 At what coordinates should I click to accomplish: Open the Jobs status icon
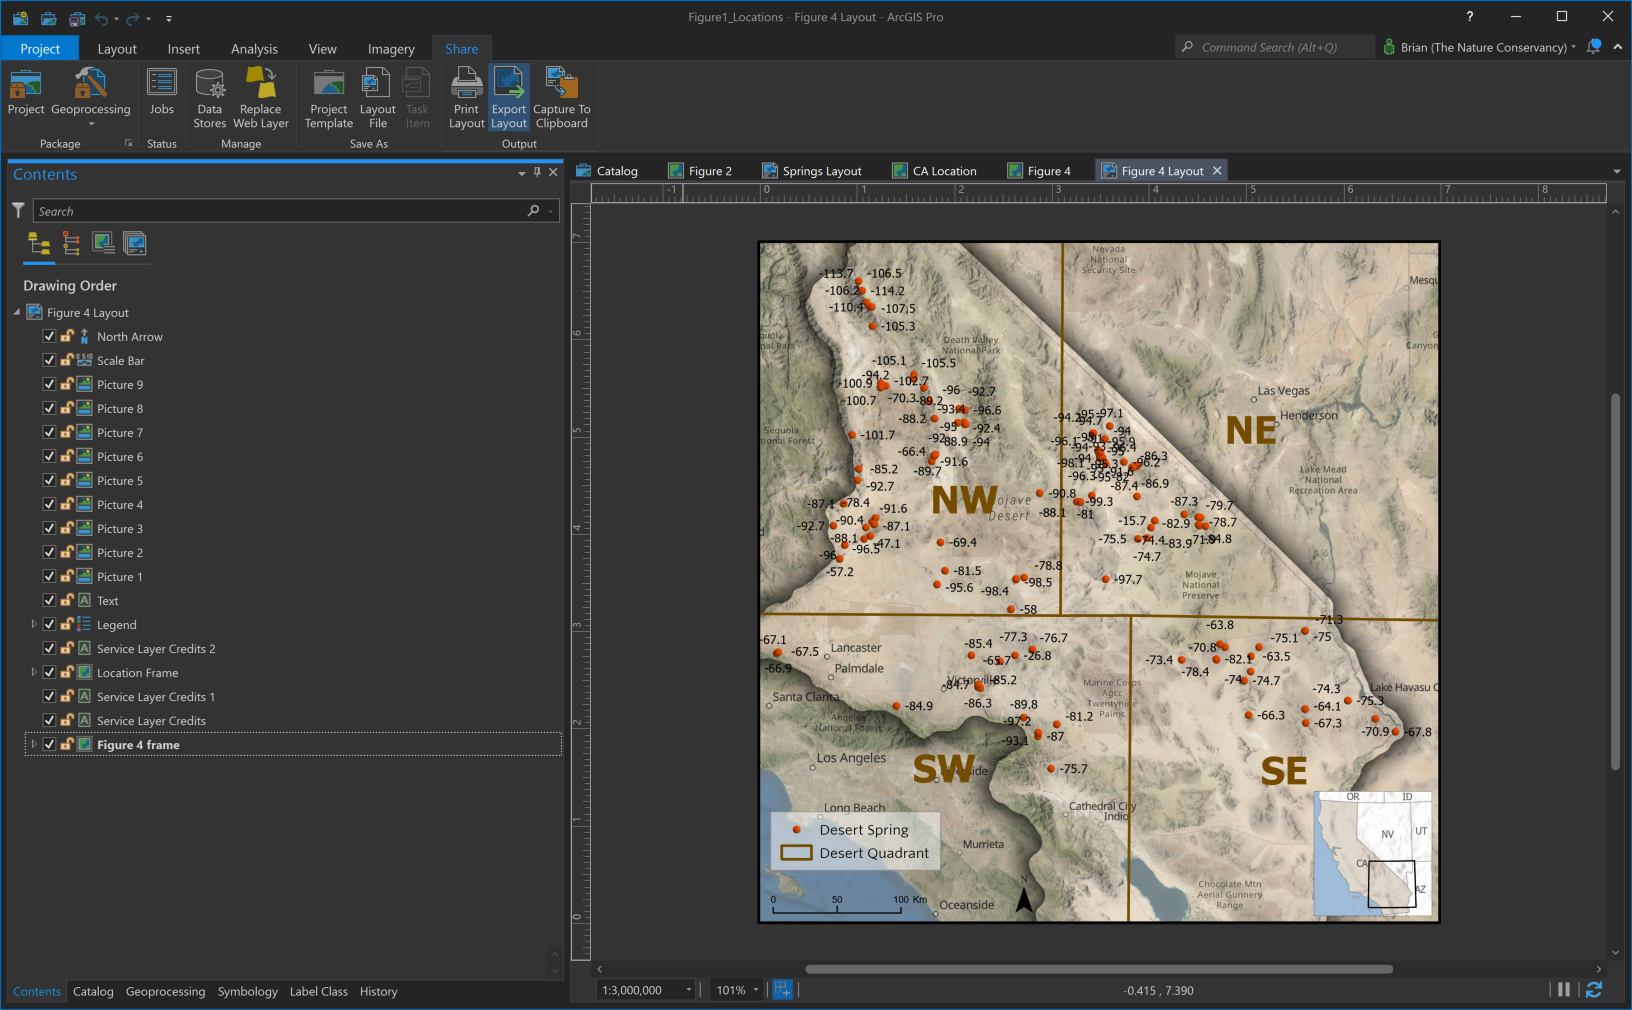point(161,84)
